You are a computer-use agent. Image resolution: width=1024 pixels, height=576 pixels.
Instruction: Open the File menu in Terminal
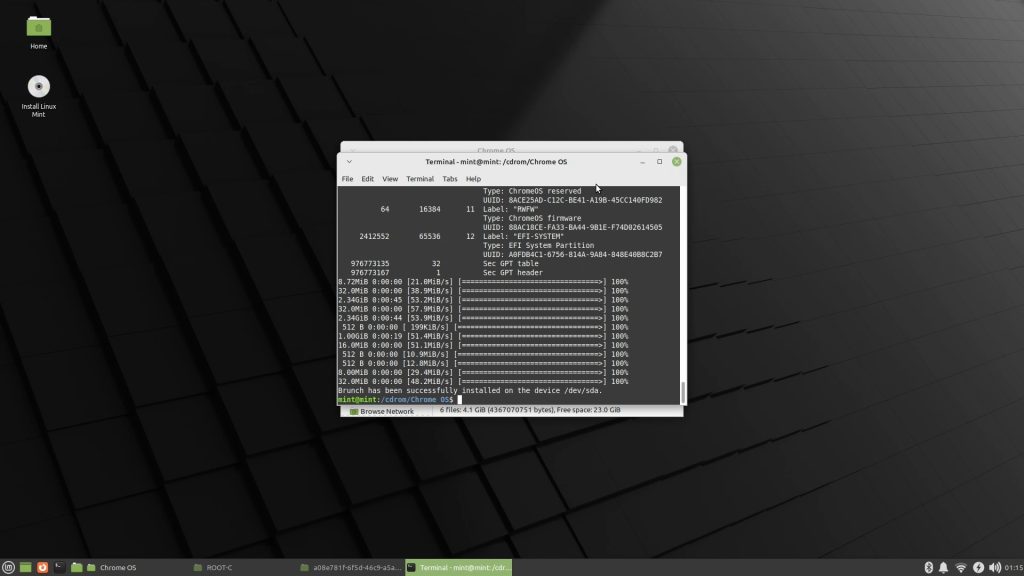pyautogui.click(x=347, y=179)
